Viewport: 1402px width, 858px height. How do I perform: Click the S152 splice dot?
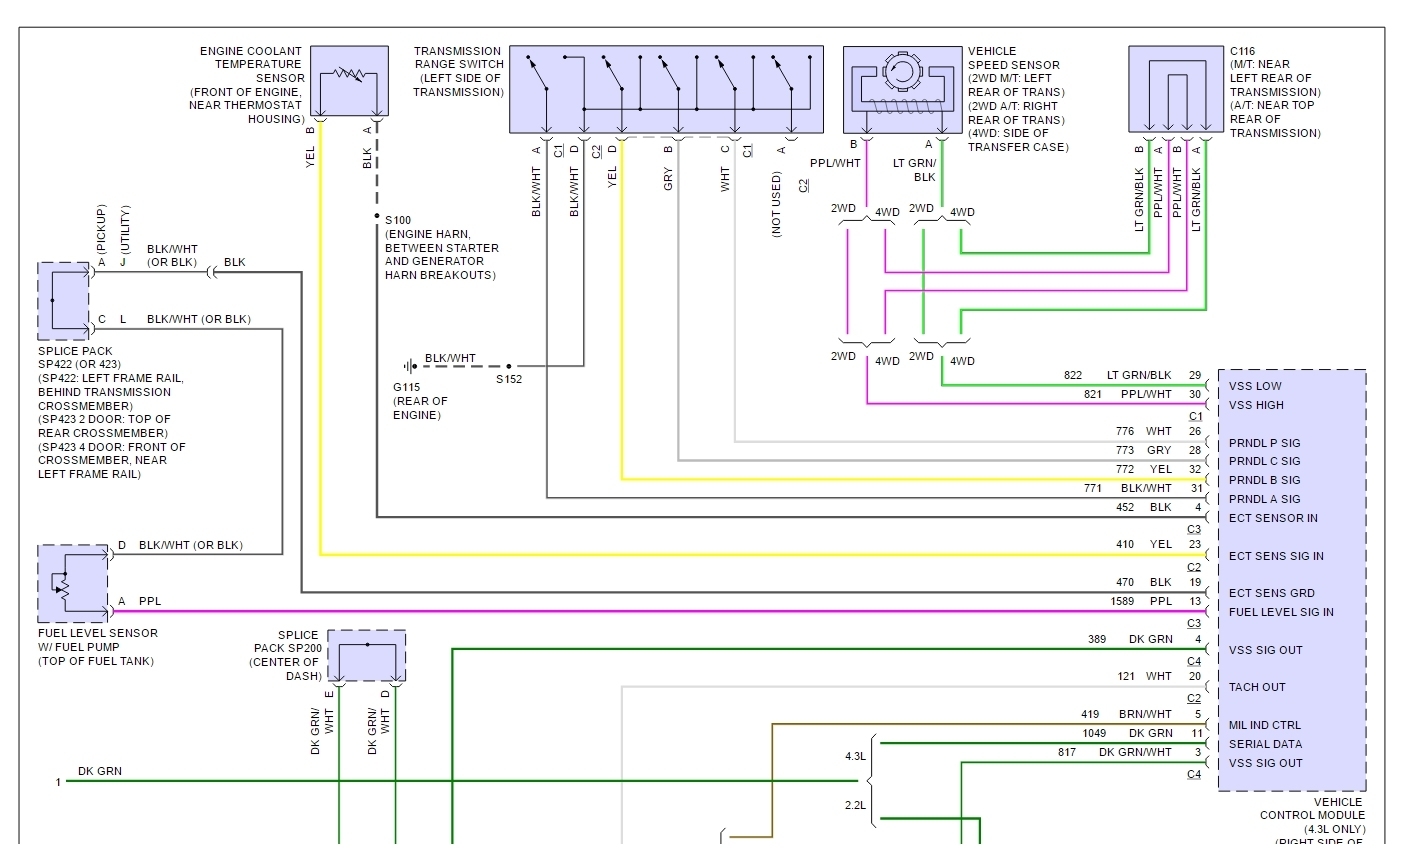pyautogui.click(x=508, y=367)
